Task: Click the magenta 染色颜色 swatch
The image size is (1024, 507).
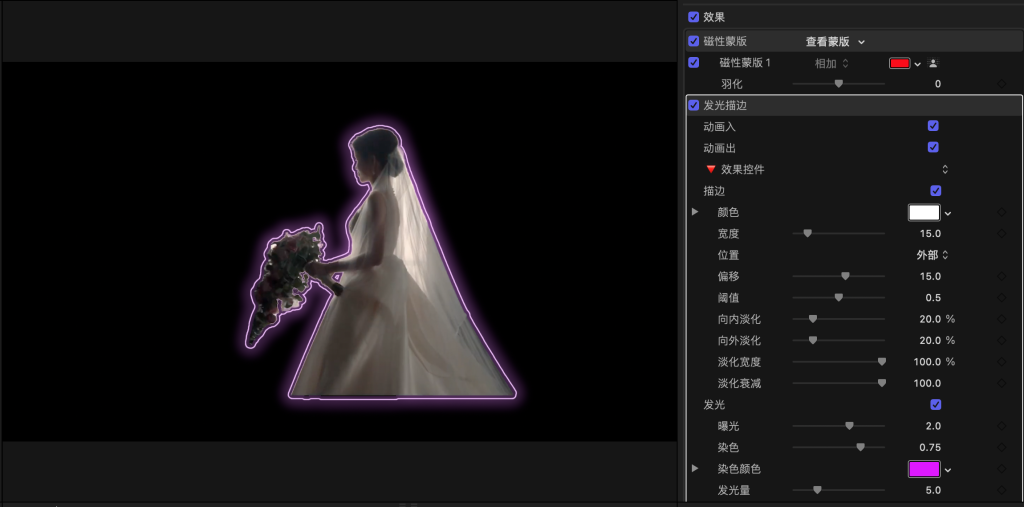Action: tap(923, 469)
